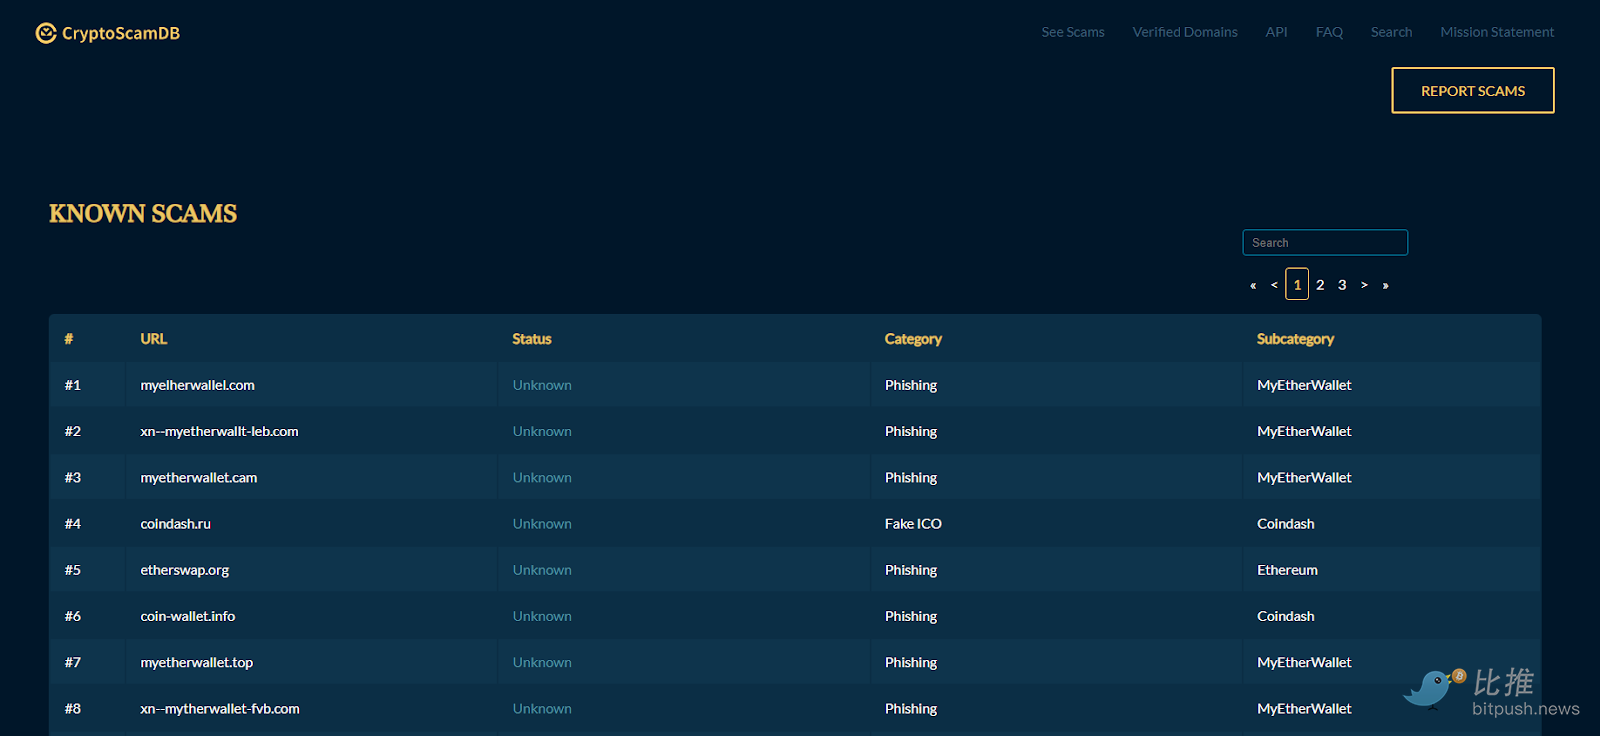Open the myetherwallet.cam entry
The image size is (1600, 736).
coord(199,477)
